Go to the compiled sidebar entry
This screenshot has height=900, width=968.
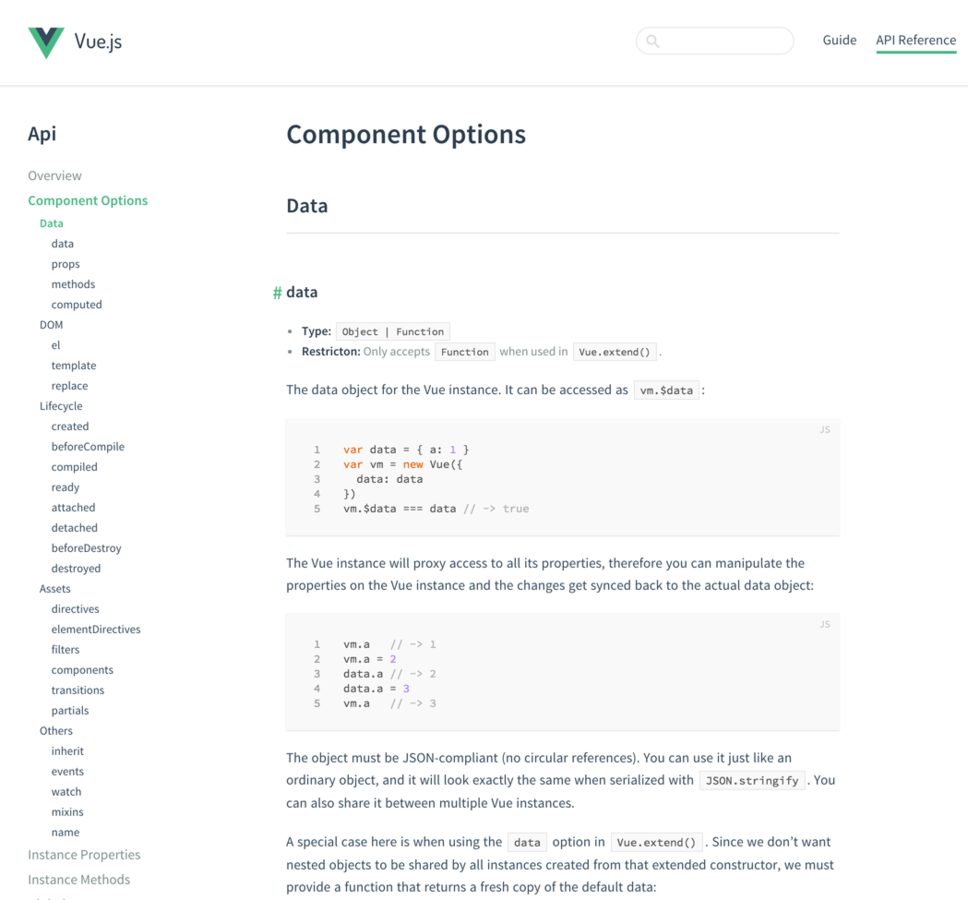pos(74,467)
